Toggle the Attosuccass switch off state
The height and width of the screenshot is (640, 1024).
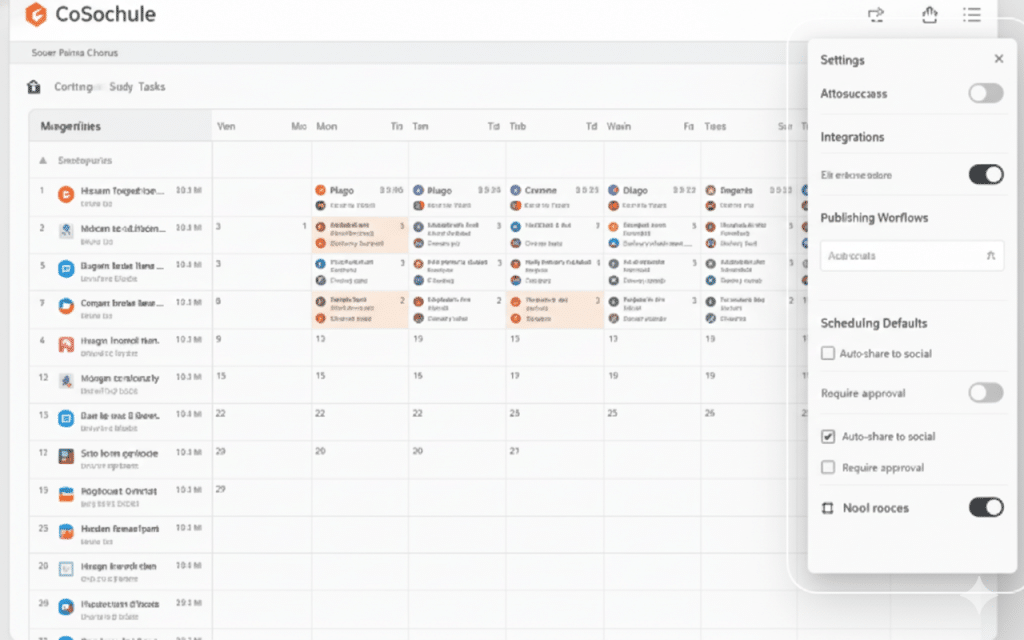click(x=985, y=93)
